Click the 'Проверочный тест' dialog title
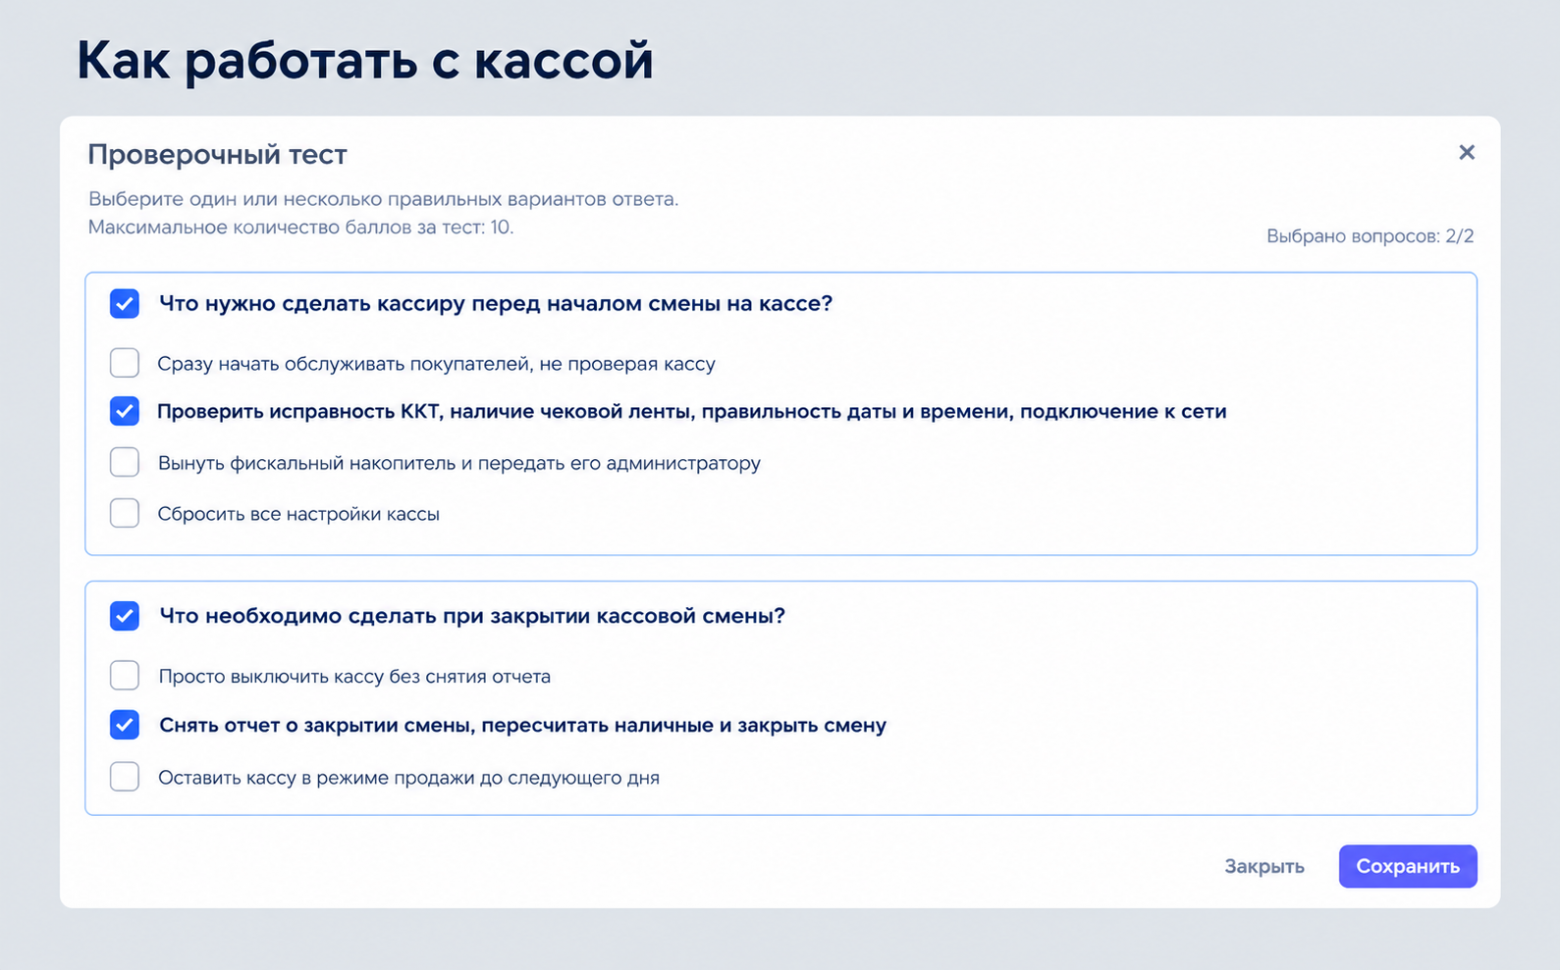This screenshot has height=970, width=1560. coord(218,155)
